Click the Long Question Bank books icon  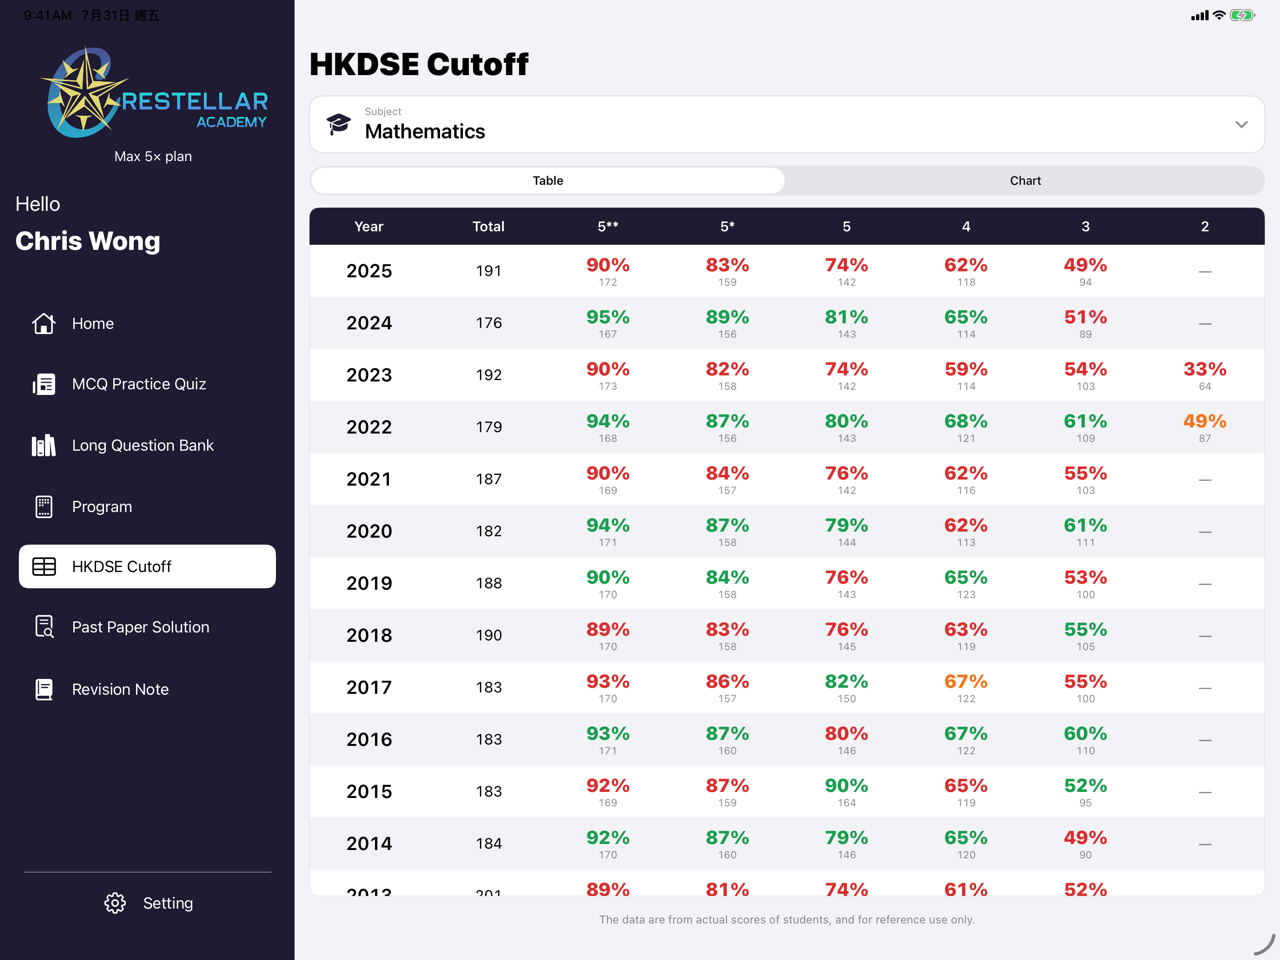[x=44, y=445]
